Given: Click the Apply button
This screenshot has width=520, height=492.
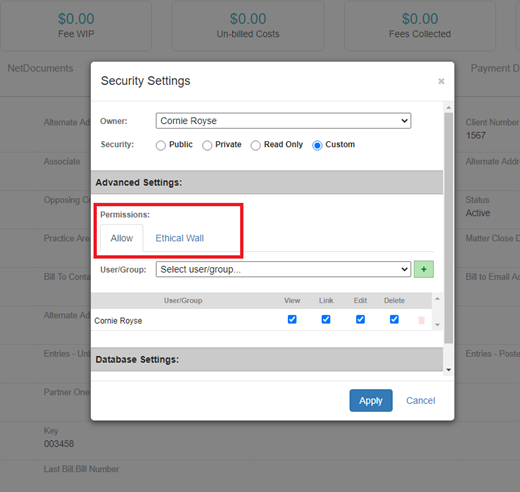Looking at the screenshot, I should [371, 400].
